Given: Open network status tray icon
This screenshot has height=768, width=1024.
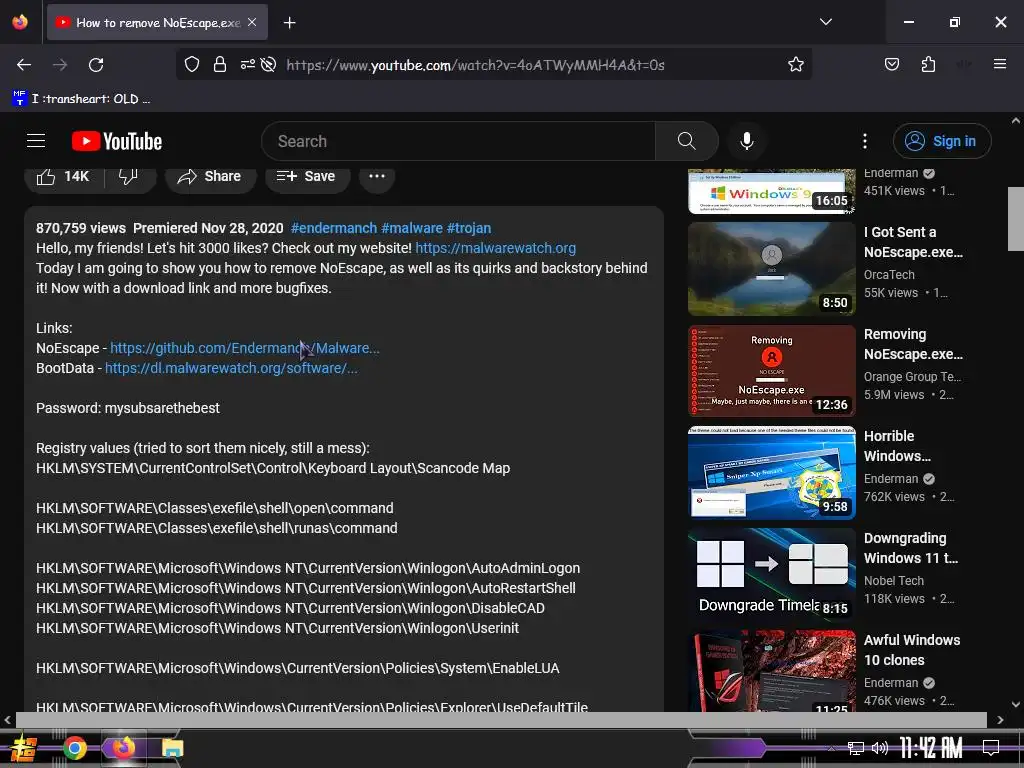Looking at the screenshot, I should [x=856, y=748].
